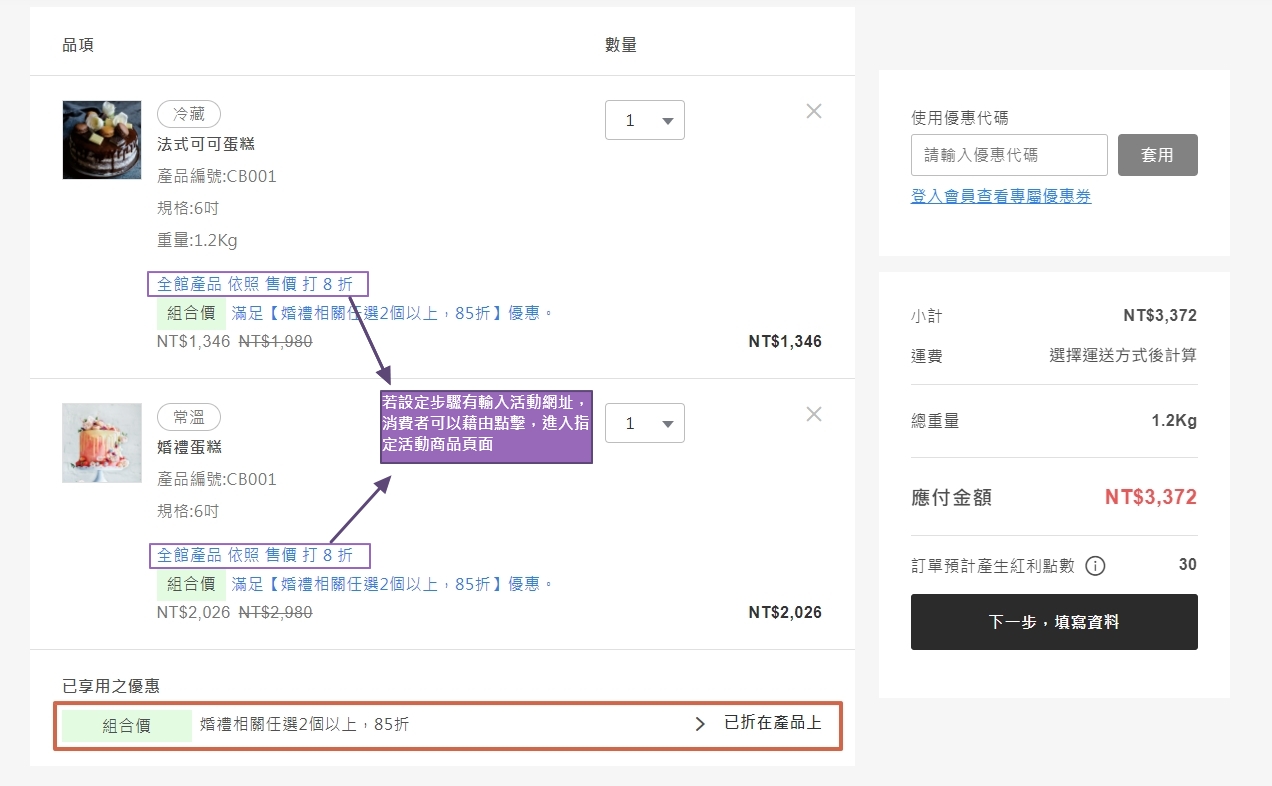Remove 婚禮蛋糕 with its X icon
The width and height of the screenshot is (1272, 786).
pos(814,414)
